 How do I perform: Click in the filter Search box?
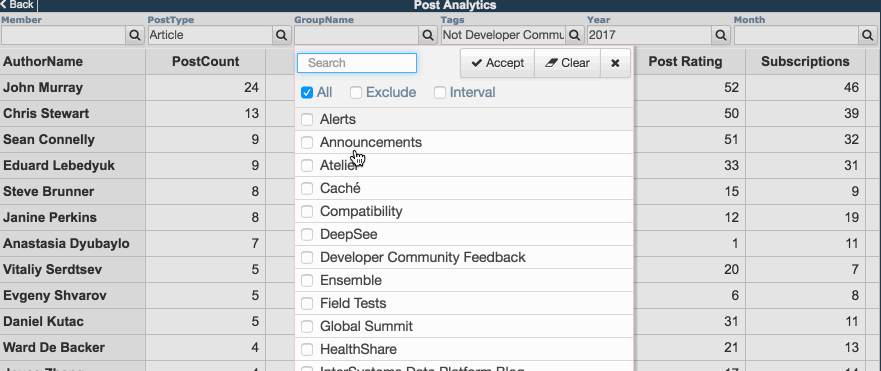click(357, 63)
